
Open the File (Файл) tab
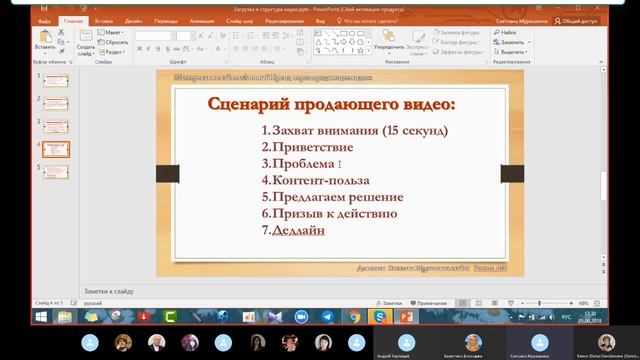44,21
